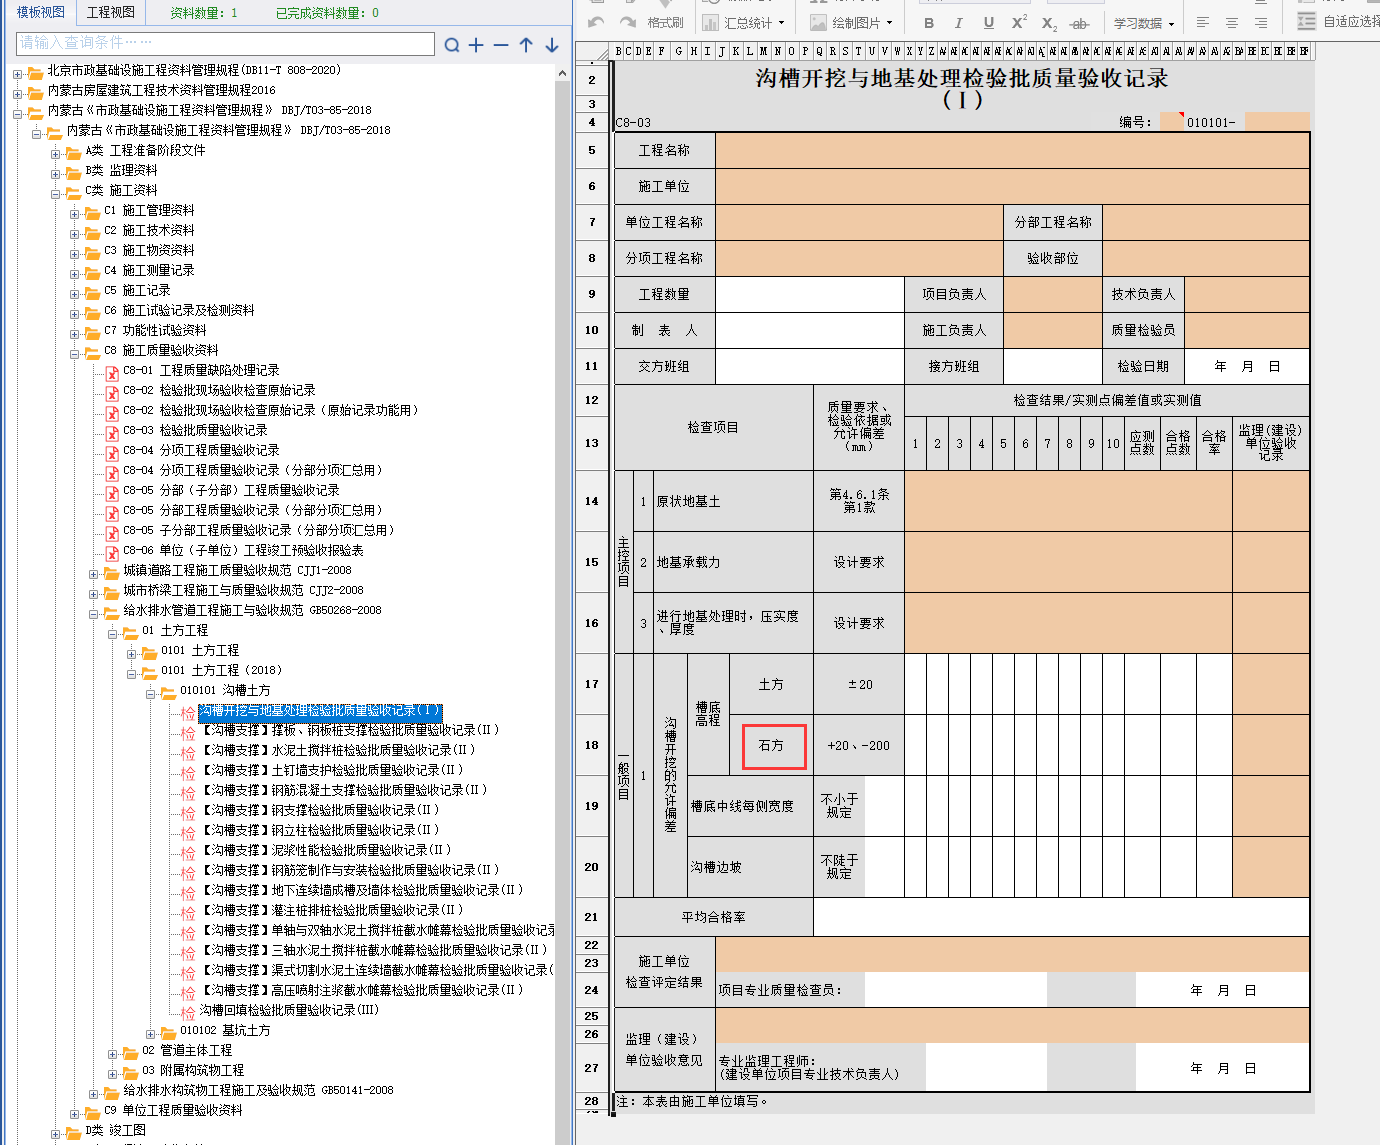Image resolution: width=1380 pixels, height=1145 pixels.
Task: Activate the 格式刷 format painter
Action: [x=665, y=22]
